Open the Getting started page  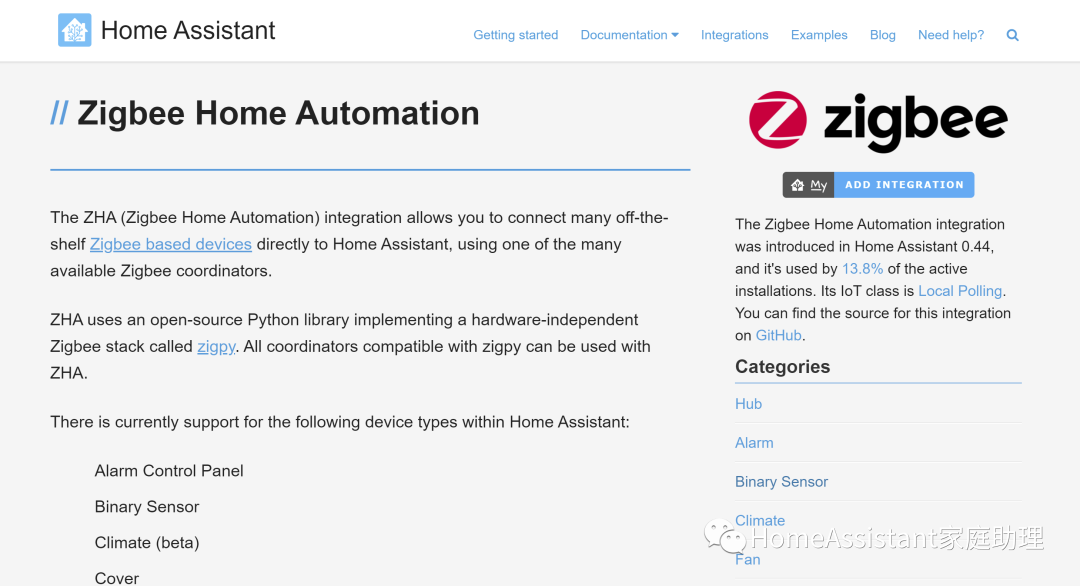click(515, 35)
